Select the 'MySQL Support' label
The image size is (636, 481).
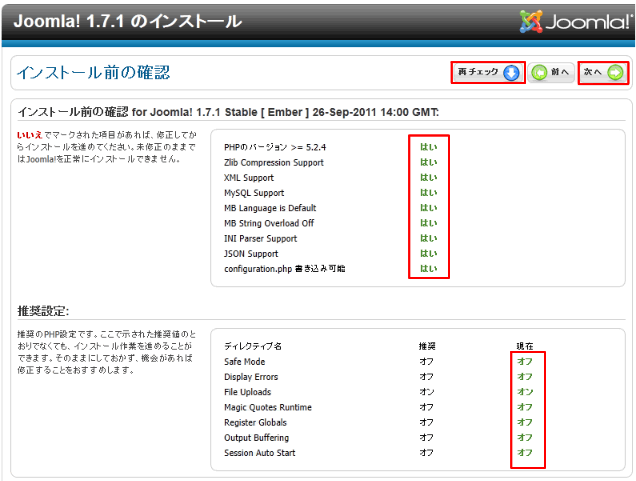[254, 193]
